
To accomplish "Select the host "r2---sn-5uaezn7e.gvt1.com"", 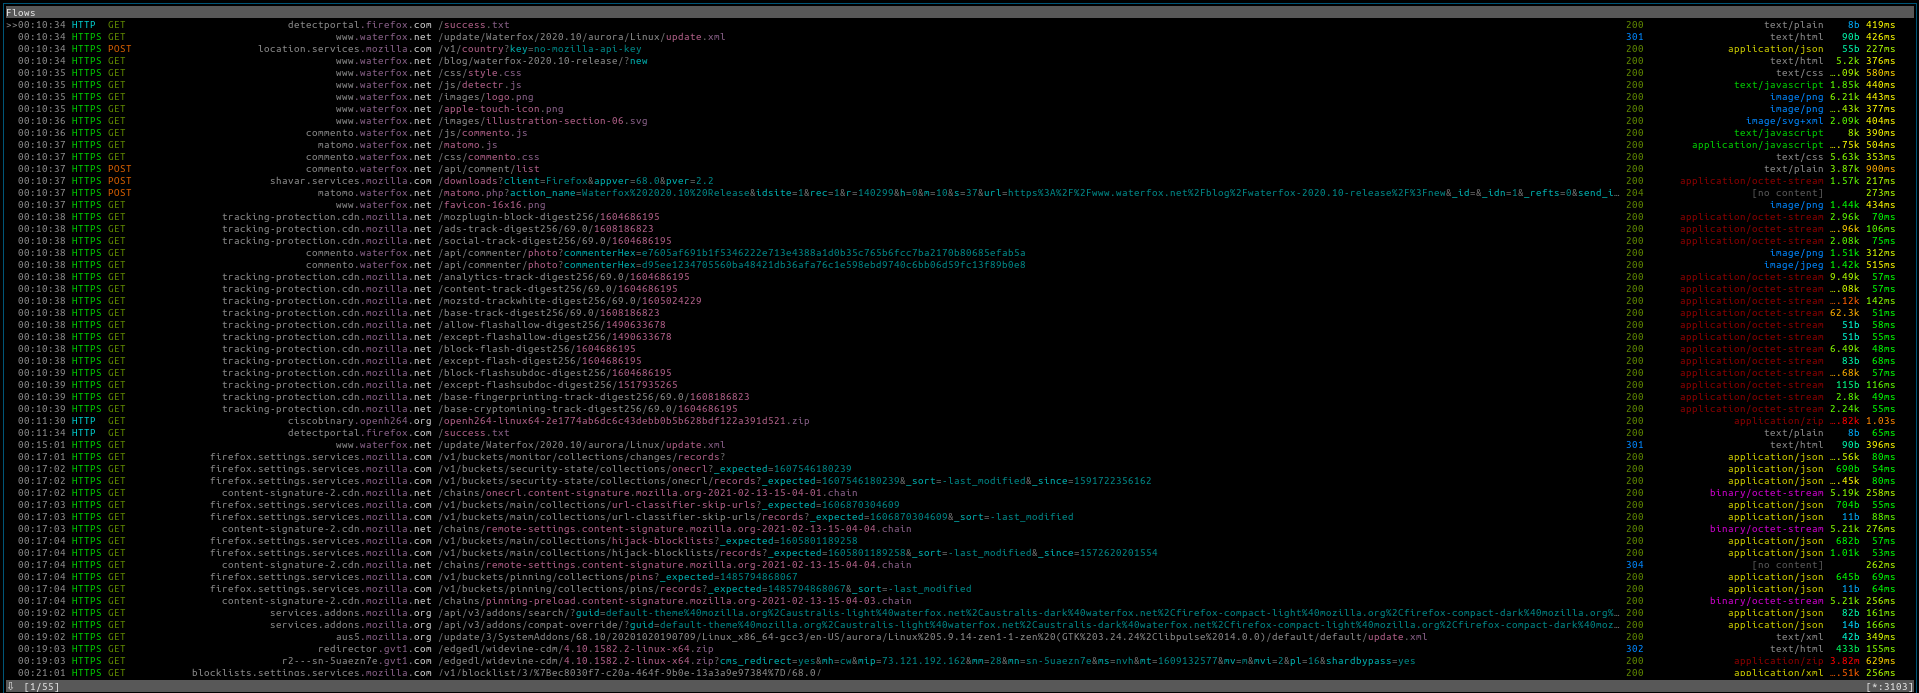I will (357, 661).
